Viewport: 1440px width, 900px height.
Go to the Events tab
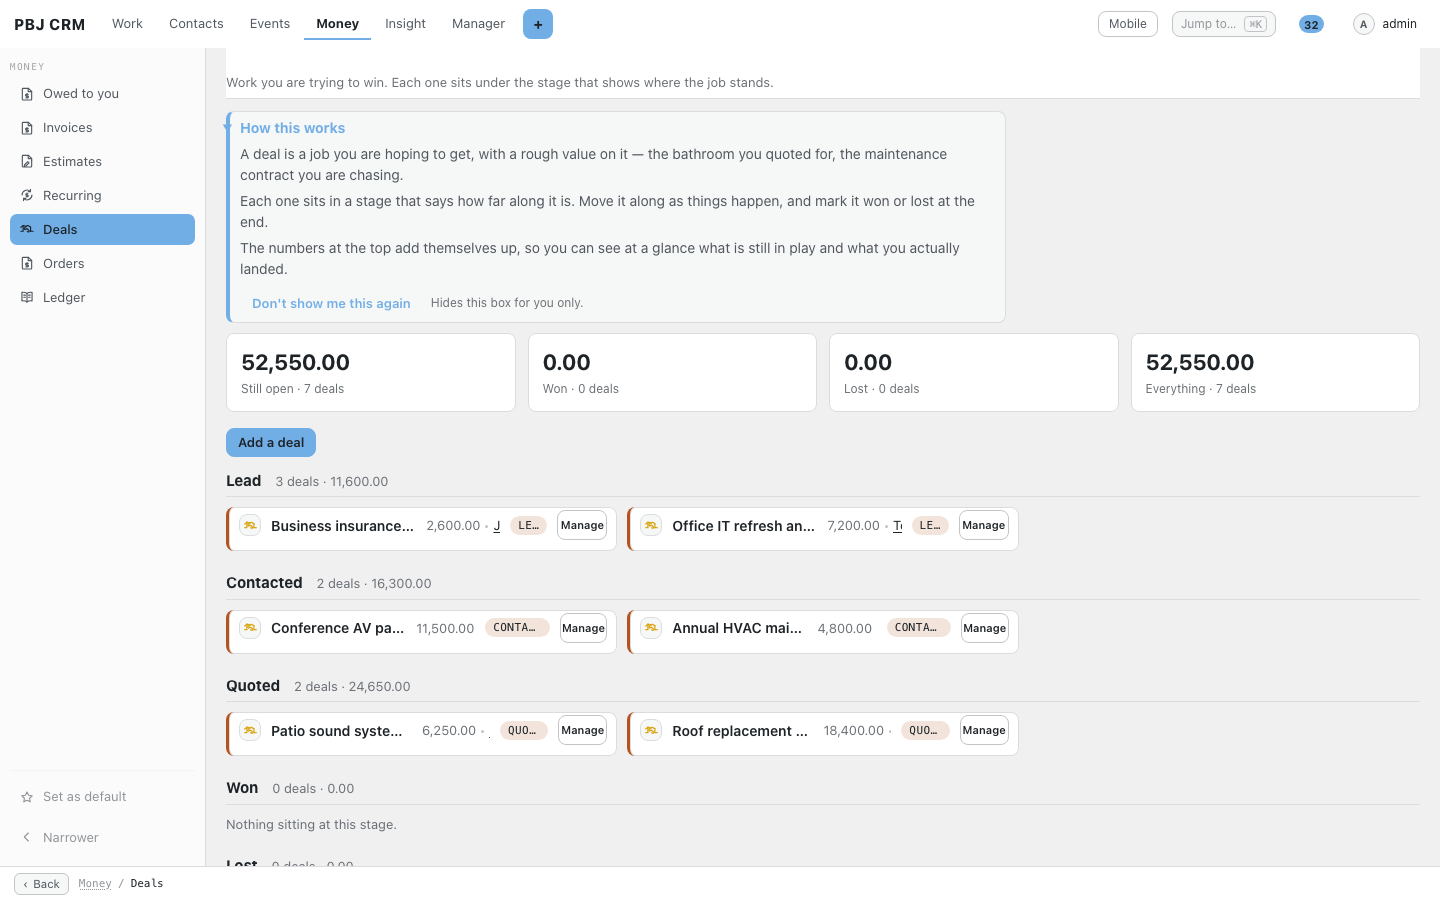click(270, 24)
